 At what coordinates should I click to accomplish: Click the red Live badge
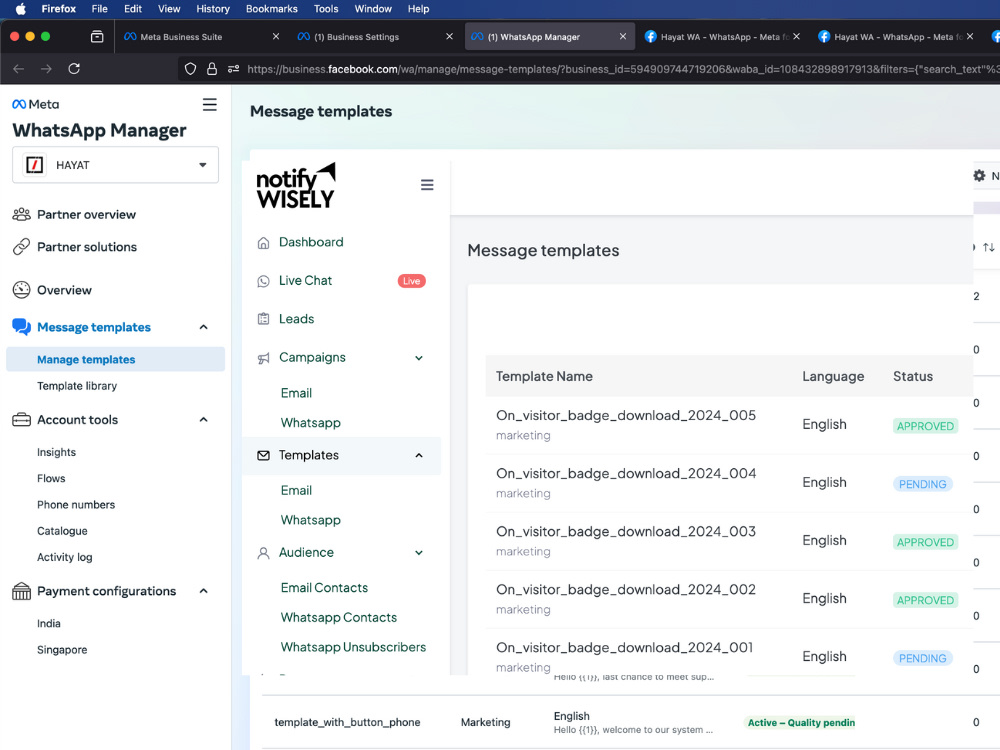(411, 281)
